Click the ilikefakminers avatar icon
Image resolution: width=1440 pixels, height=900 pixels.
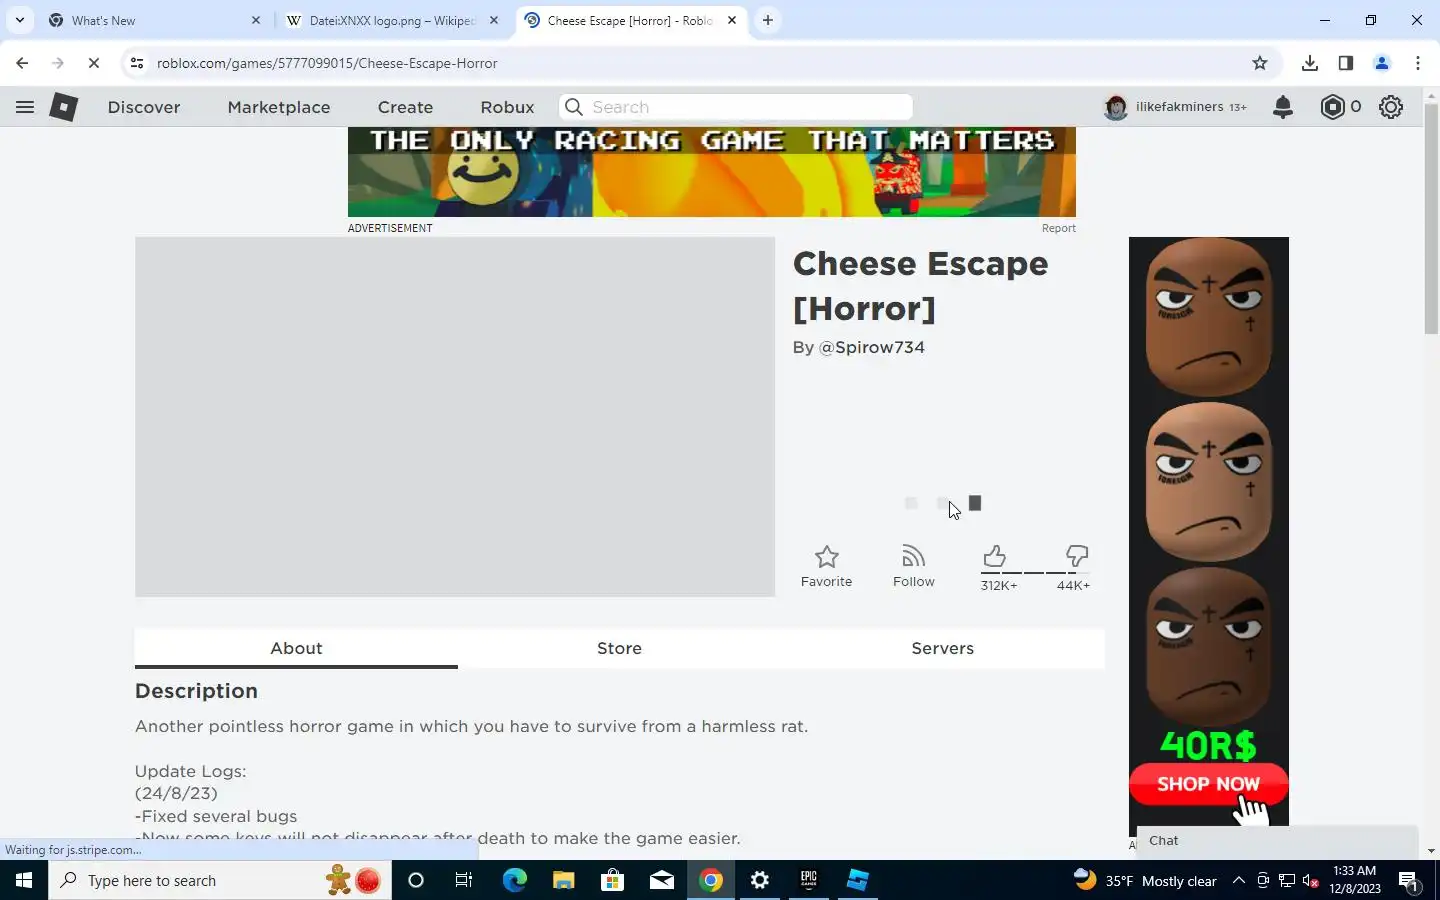(x=1116, y=107)
